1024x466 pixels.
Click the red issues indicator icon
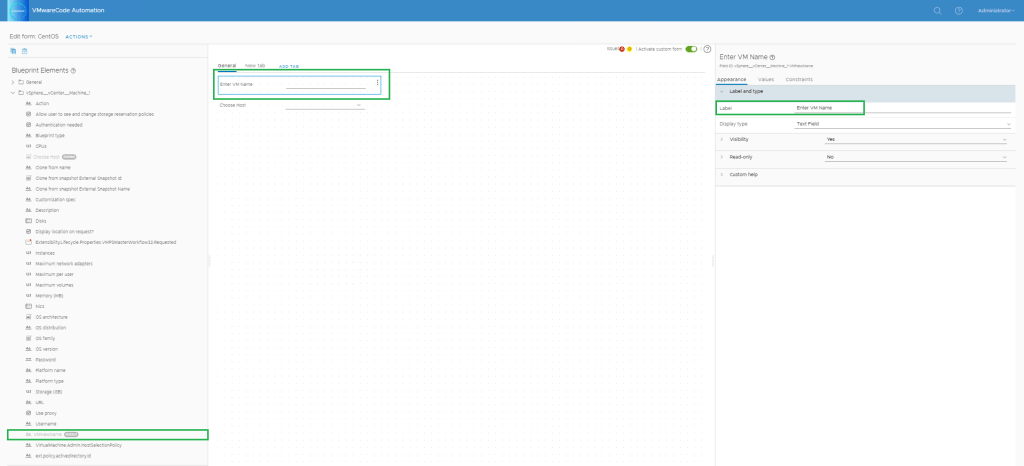[x=621, y=49]
